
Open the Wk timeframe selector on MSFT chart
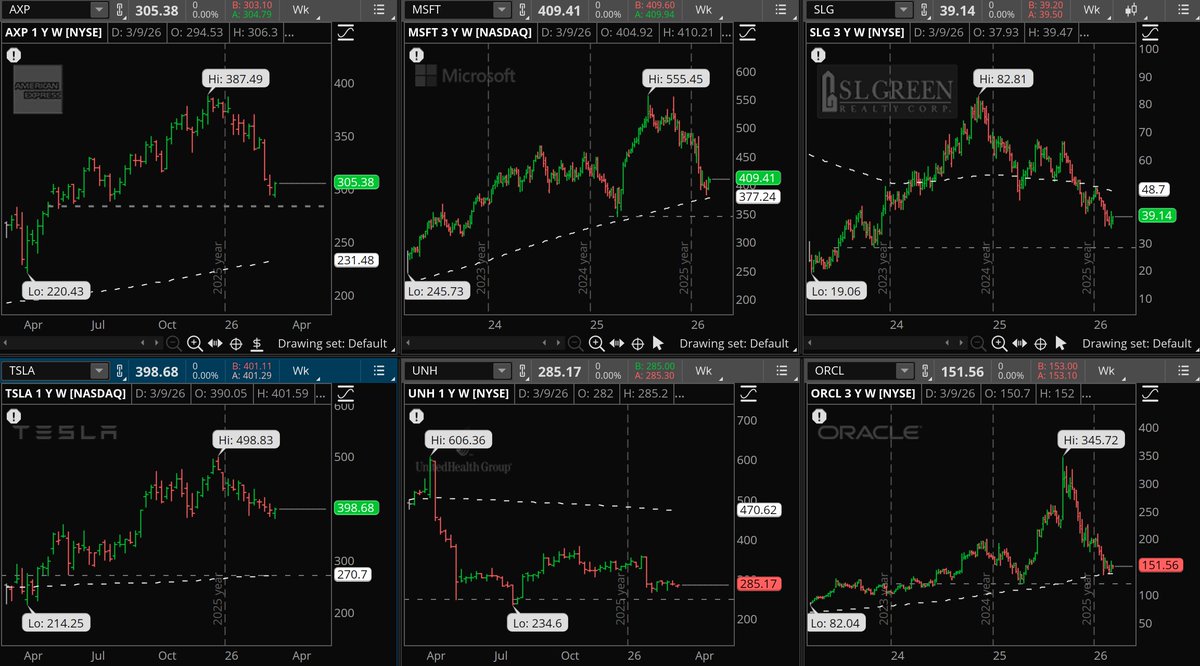(705, 10)
